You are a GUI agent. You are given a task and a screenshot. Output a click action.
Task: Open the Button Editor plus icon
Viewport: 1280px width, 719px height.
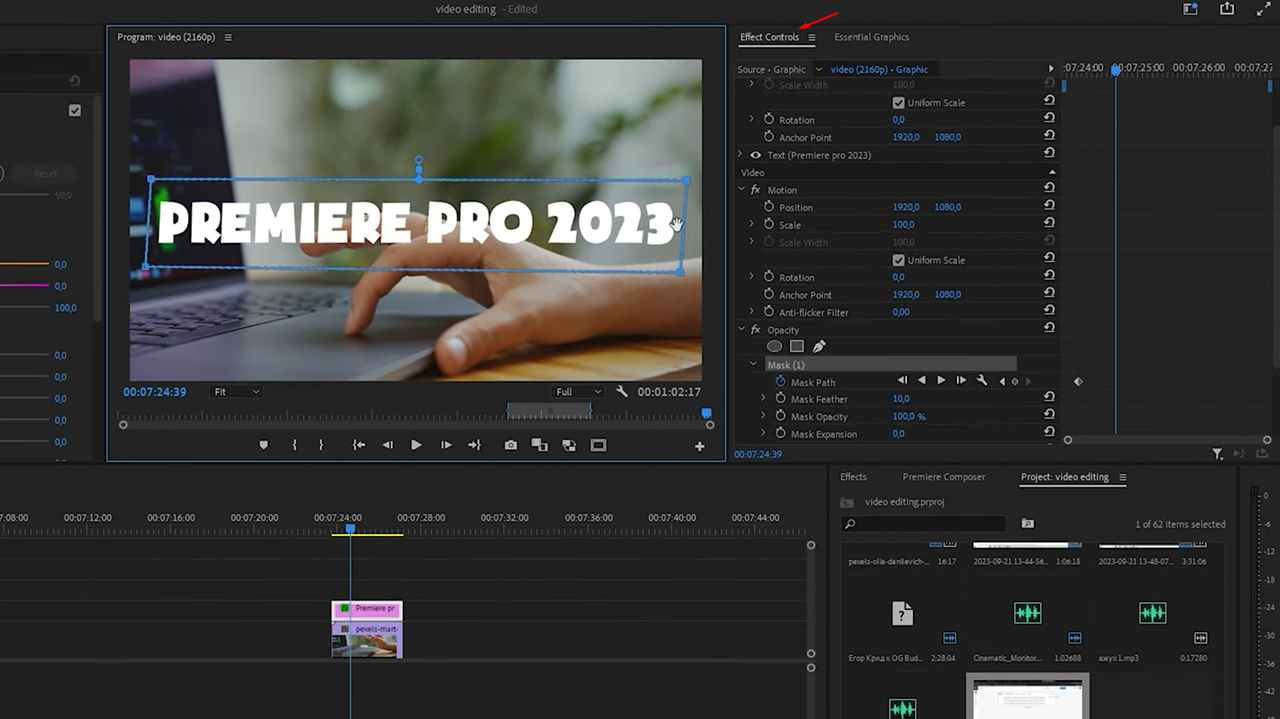(700, 446)
